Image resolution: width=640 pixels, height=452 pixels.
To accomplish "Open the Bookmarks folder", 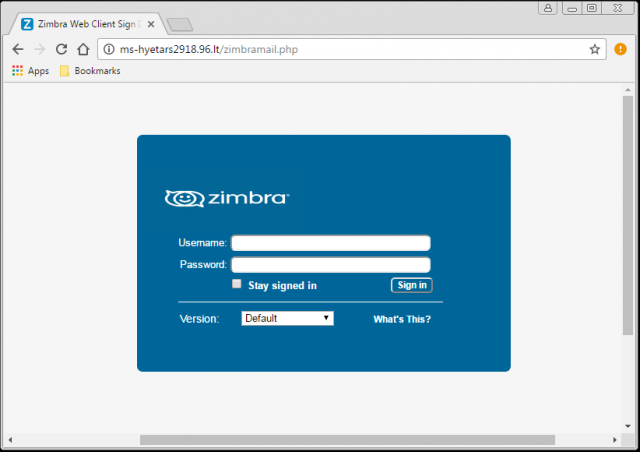I will 90,71.
